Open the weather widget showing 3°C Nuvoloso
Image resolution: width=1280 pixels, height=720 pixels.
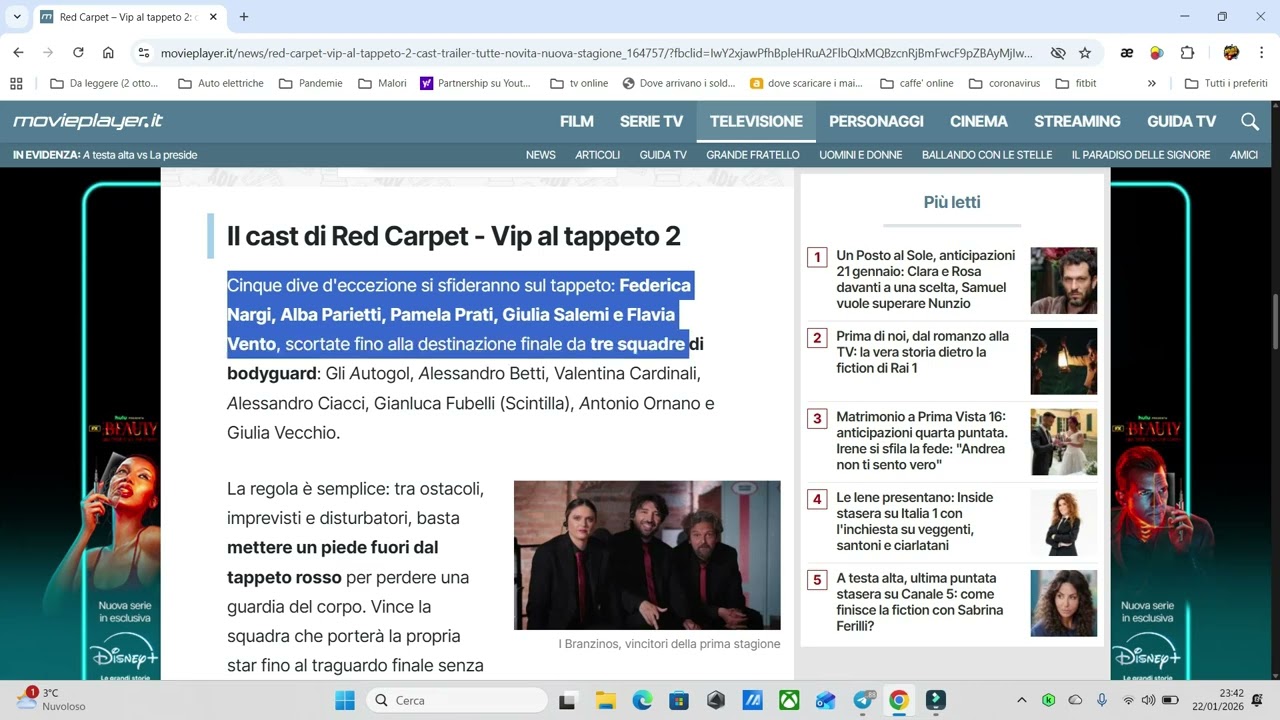click(x=50, y=699)
